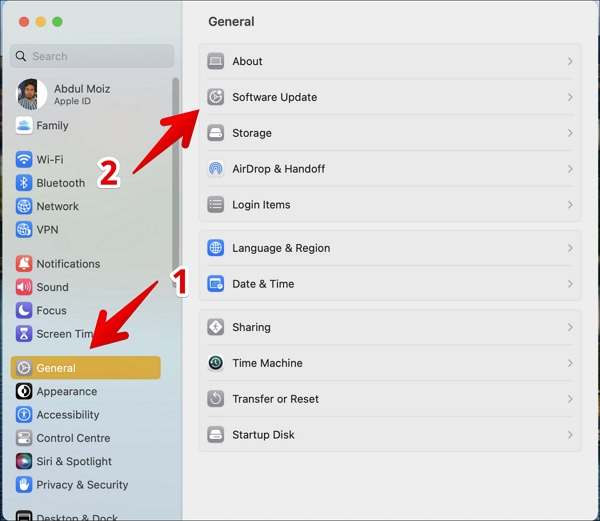This screenshot has height=521, width=600.
Task: Open Date & Time via its chevron
Action: click(570, 284)
